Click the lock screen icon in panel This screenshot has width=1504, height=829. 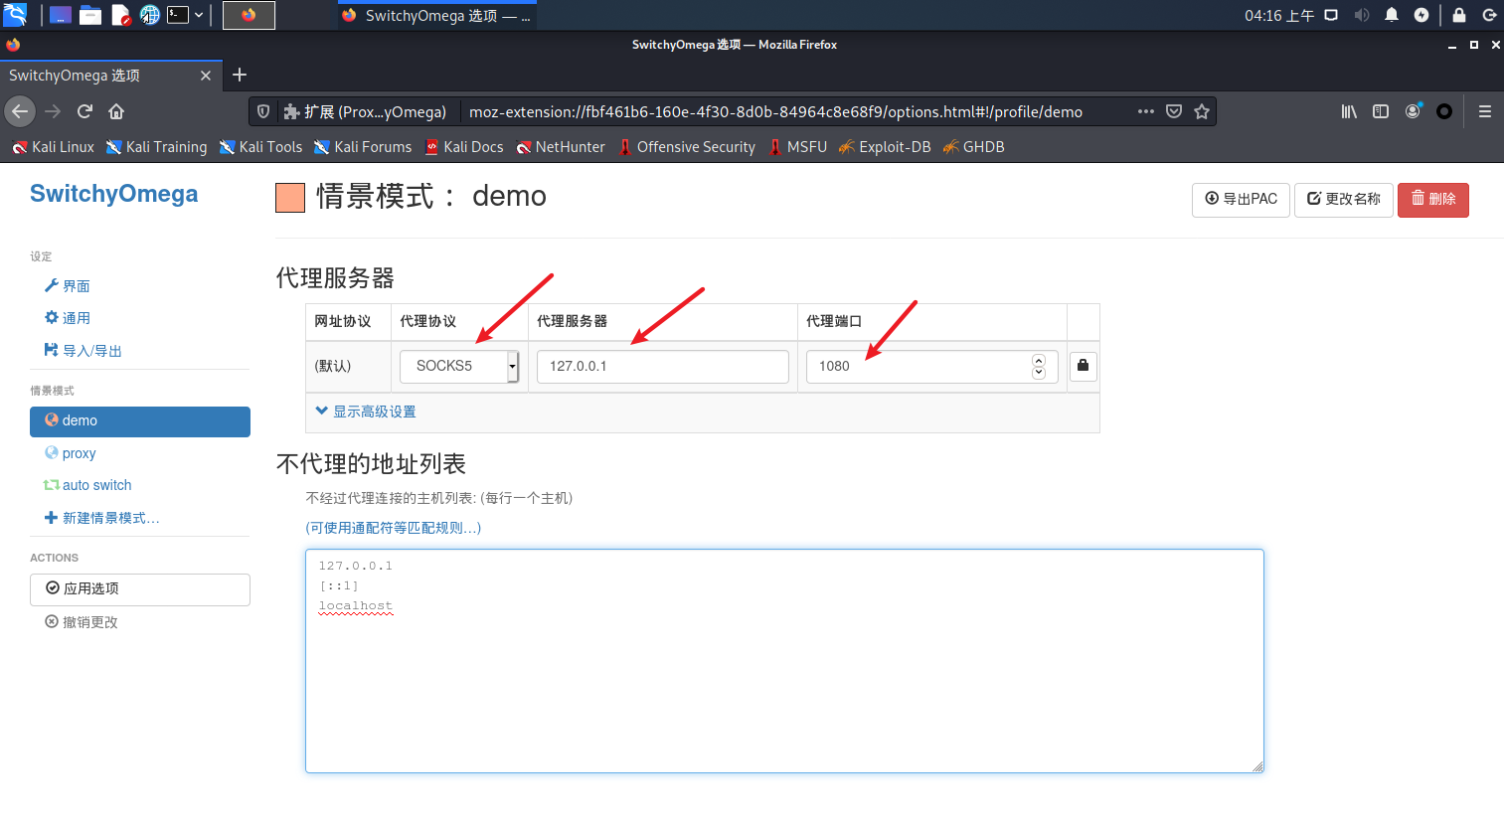[x=1459, y=15]
